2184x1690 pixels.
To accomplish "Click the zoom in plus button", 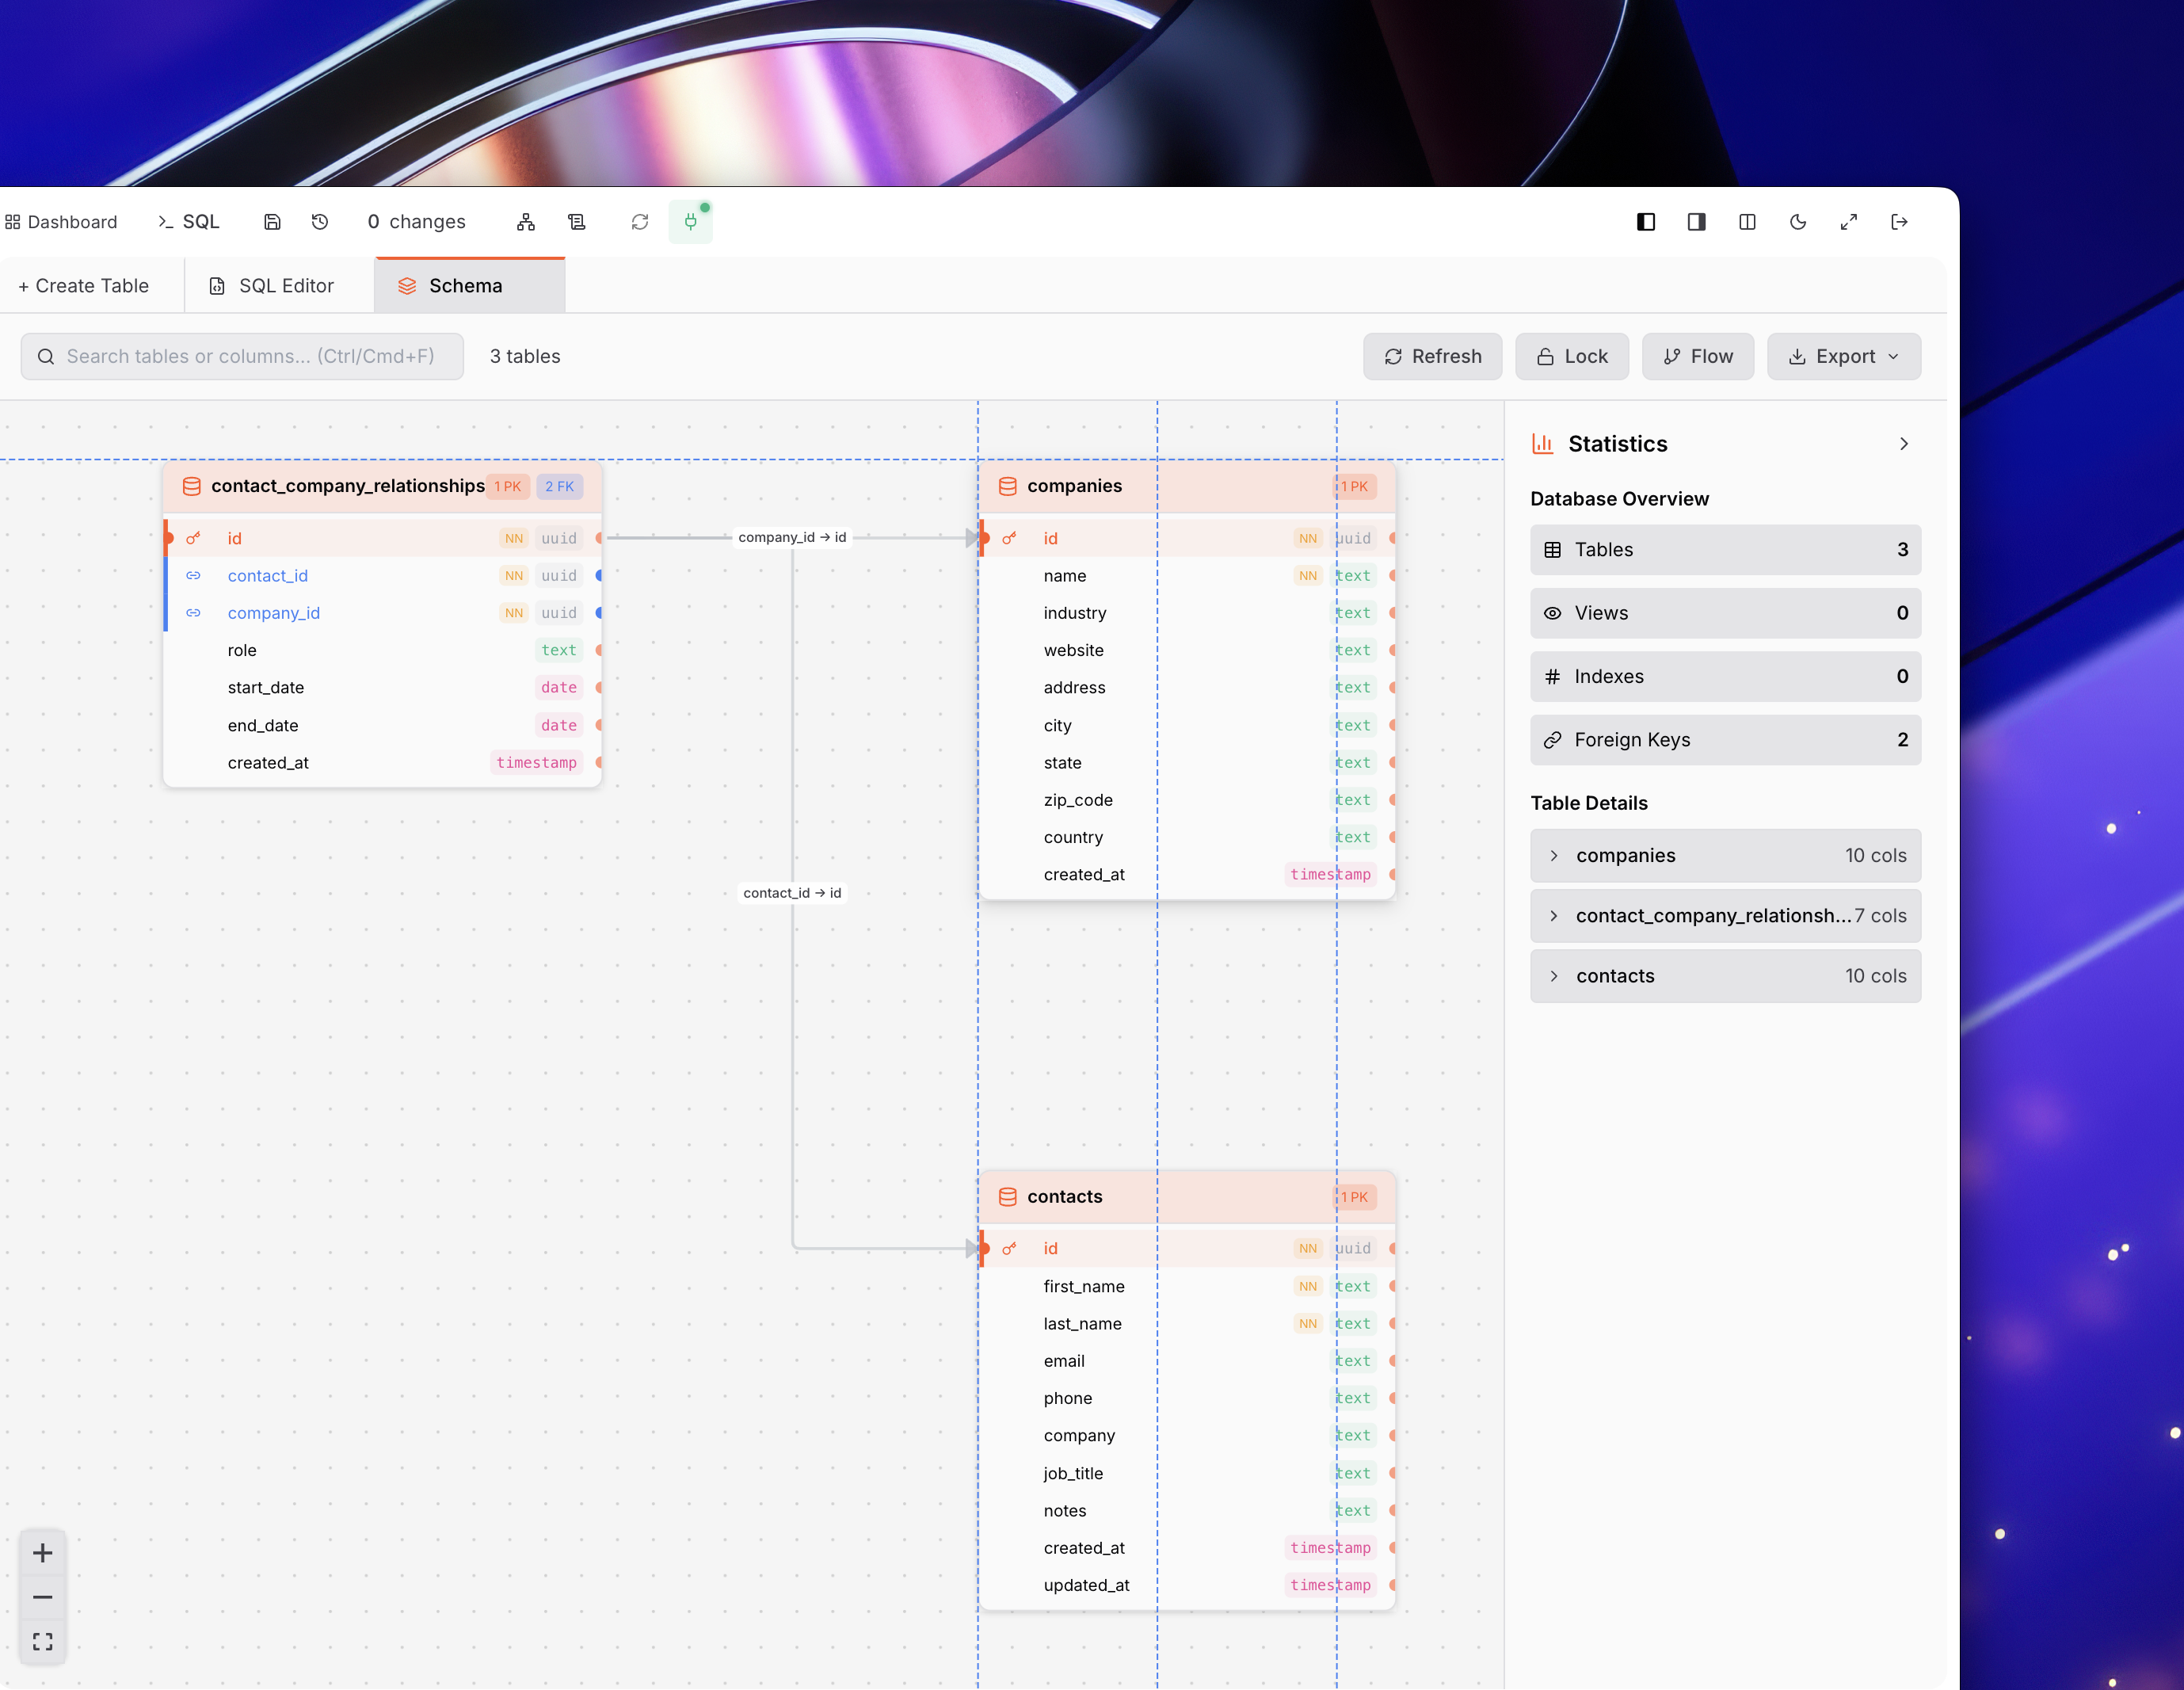I will coord(43,1553).
